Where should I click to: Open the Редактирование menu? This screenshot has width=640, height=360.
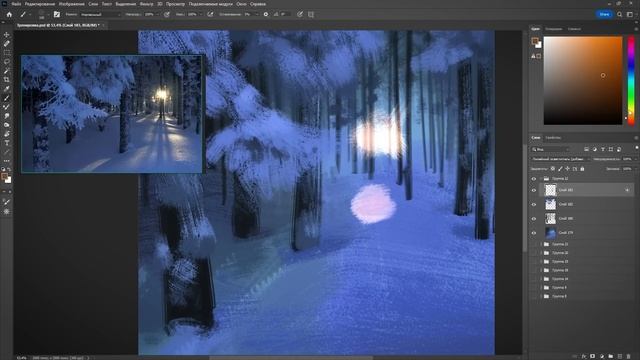coord(40,4)
